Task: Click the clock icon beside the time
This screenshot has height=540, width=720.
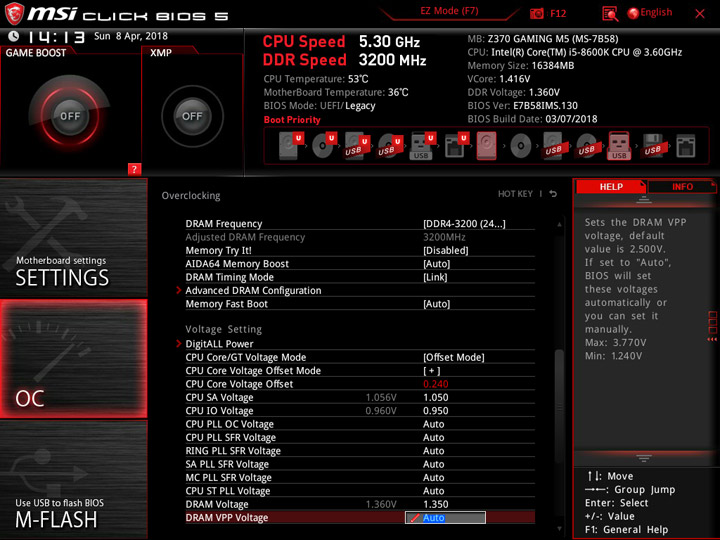Action: (x=14, y=36)
